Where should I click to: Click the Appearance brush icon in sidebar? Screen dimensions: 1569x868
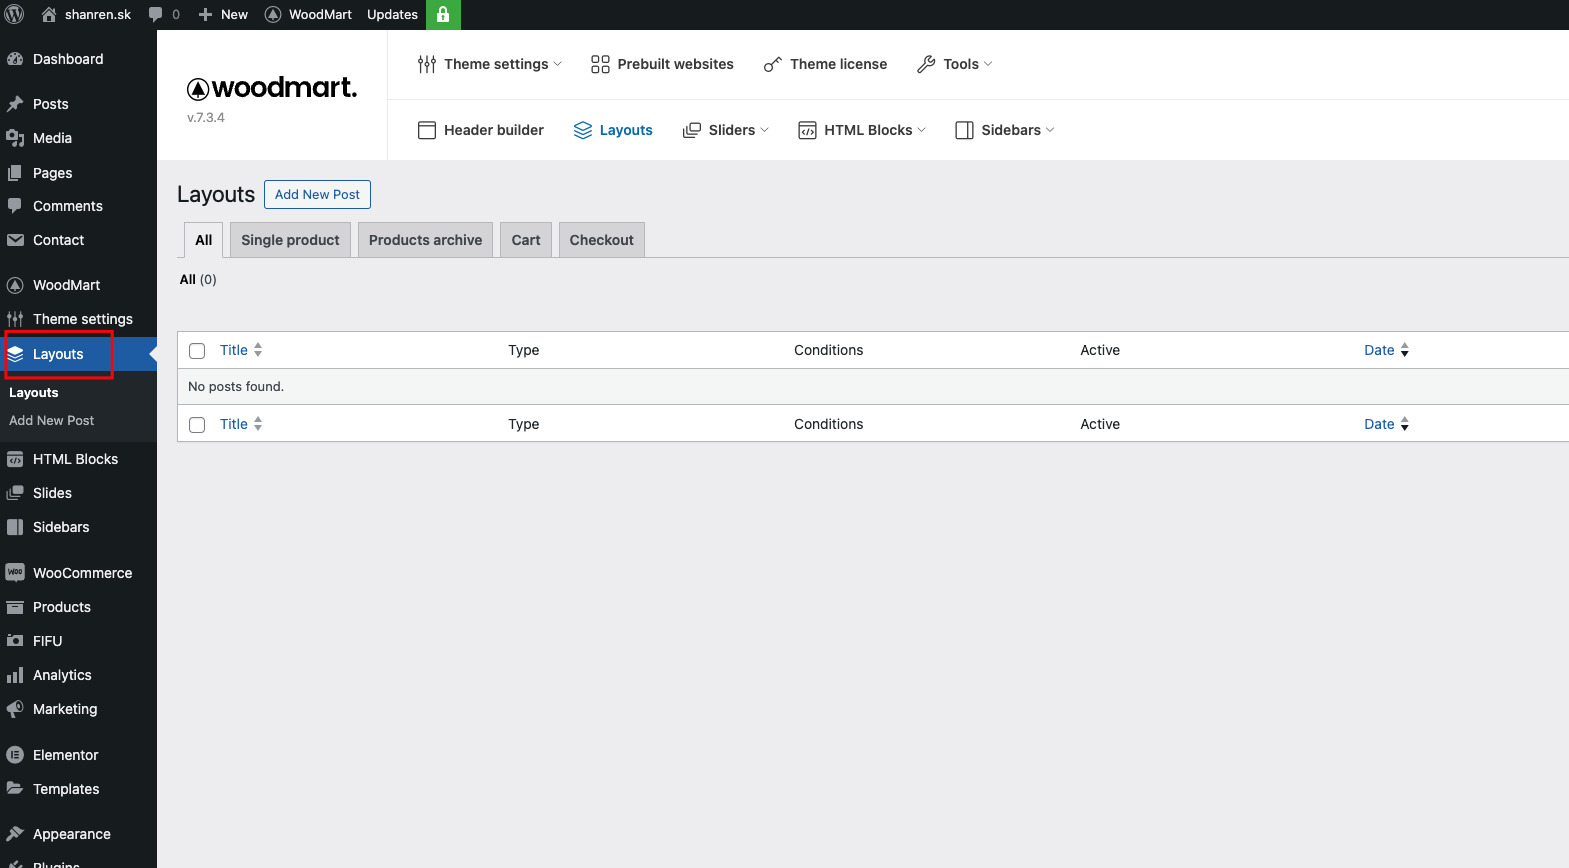15,834
